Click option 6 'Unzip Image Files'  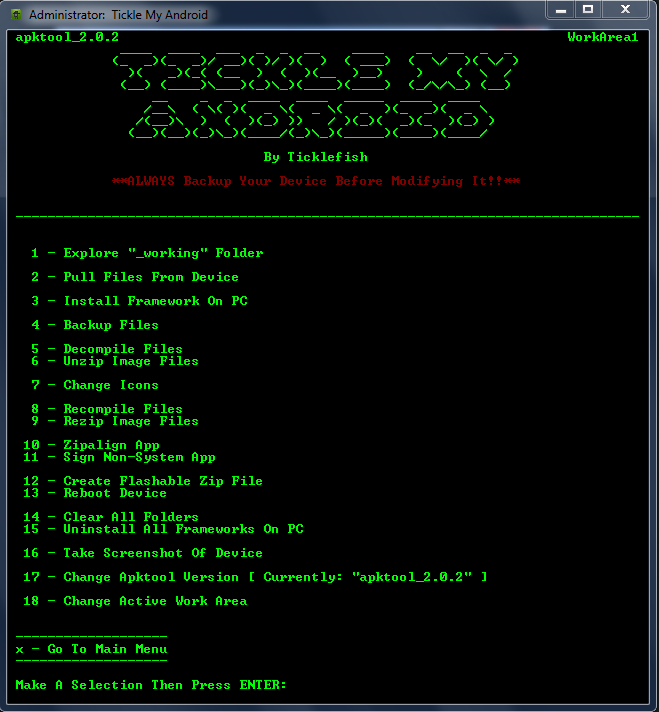click(x=115, y=361)
